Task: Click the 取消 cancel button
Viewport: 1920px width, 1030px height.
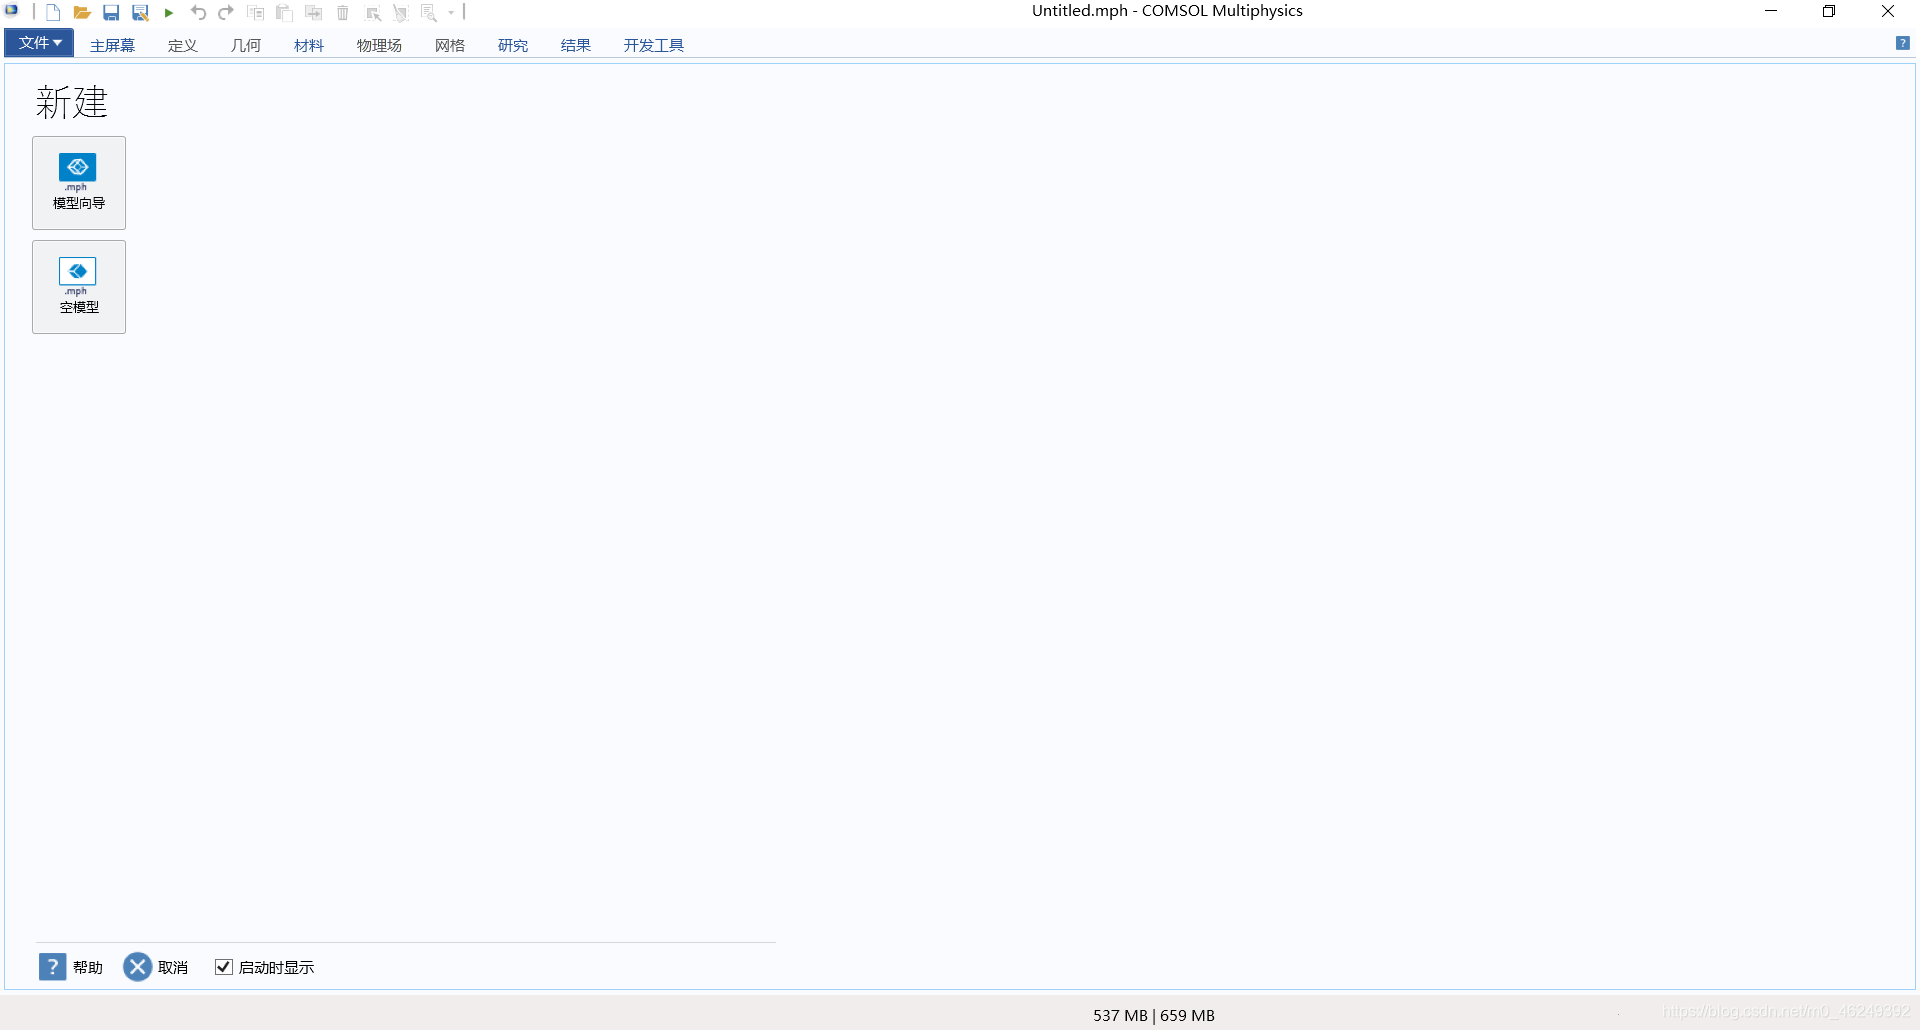Action: [156, 967]
